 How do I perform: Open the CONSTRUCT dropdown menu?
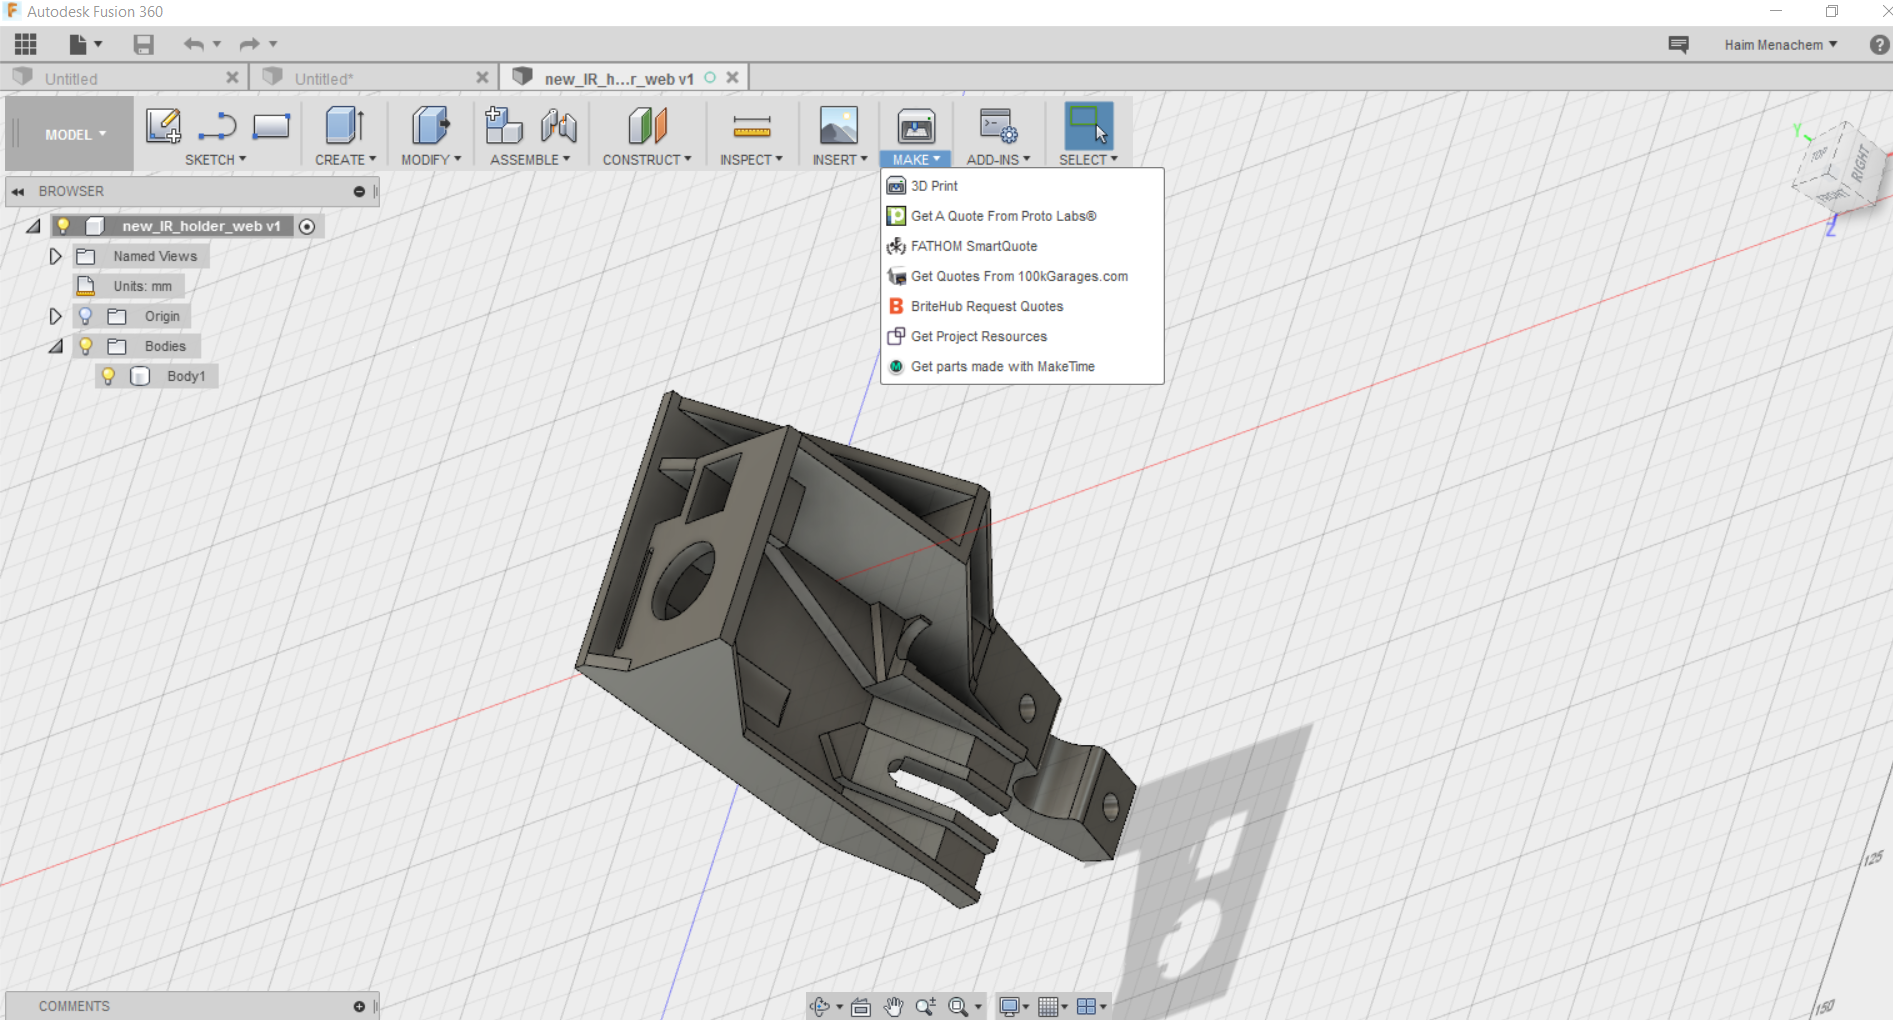[647, 159]
